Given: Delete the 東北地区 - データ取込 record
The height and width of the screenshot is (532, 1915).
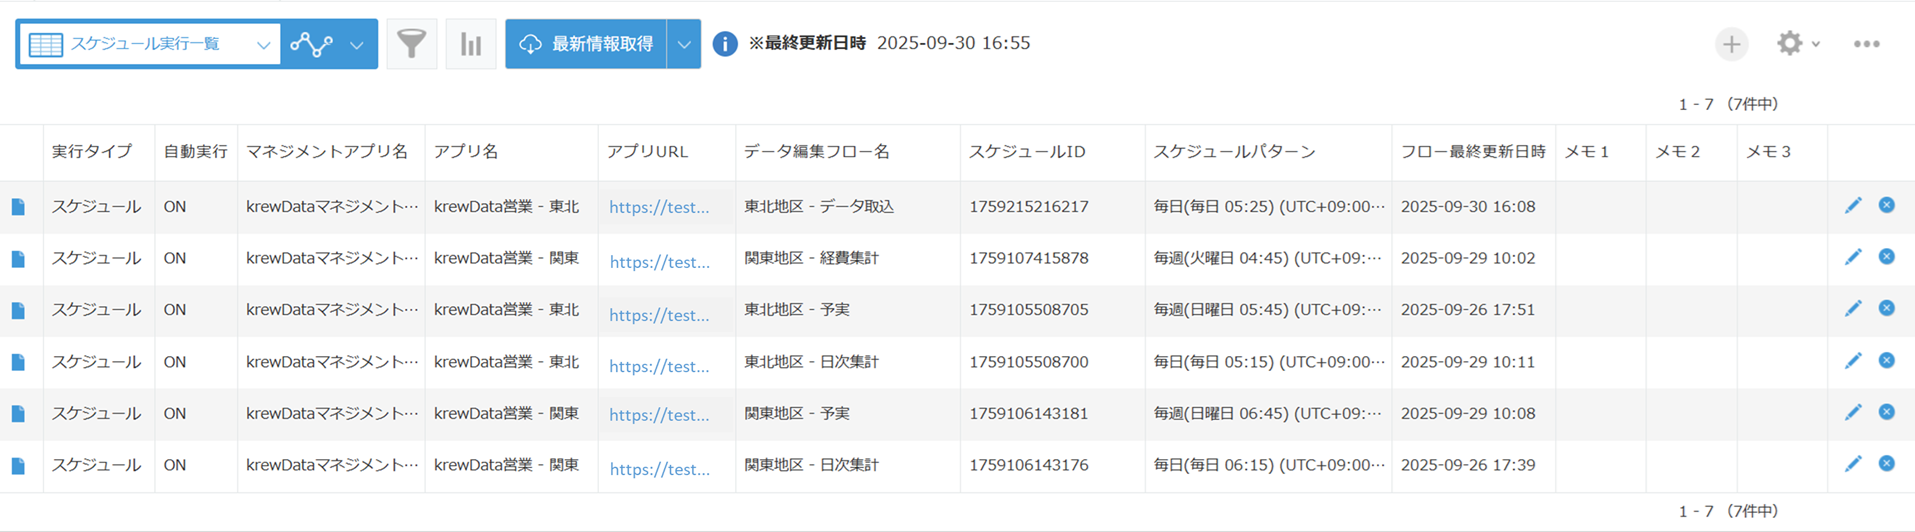Looking at the screenshot, I should coord(1887,205).
